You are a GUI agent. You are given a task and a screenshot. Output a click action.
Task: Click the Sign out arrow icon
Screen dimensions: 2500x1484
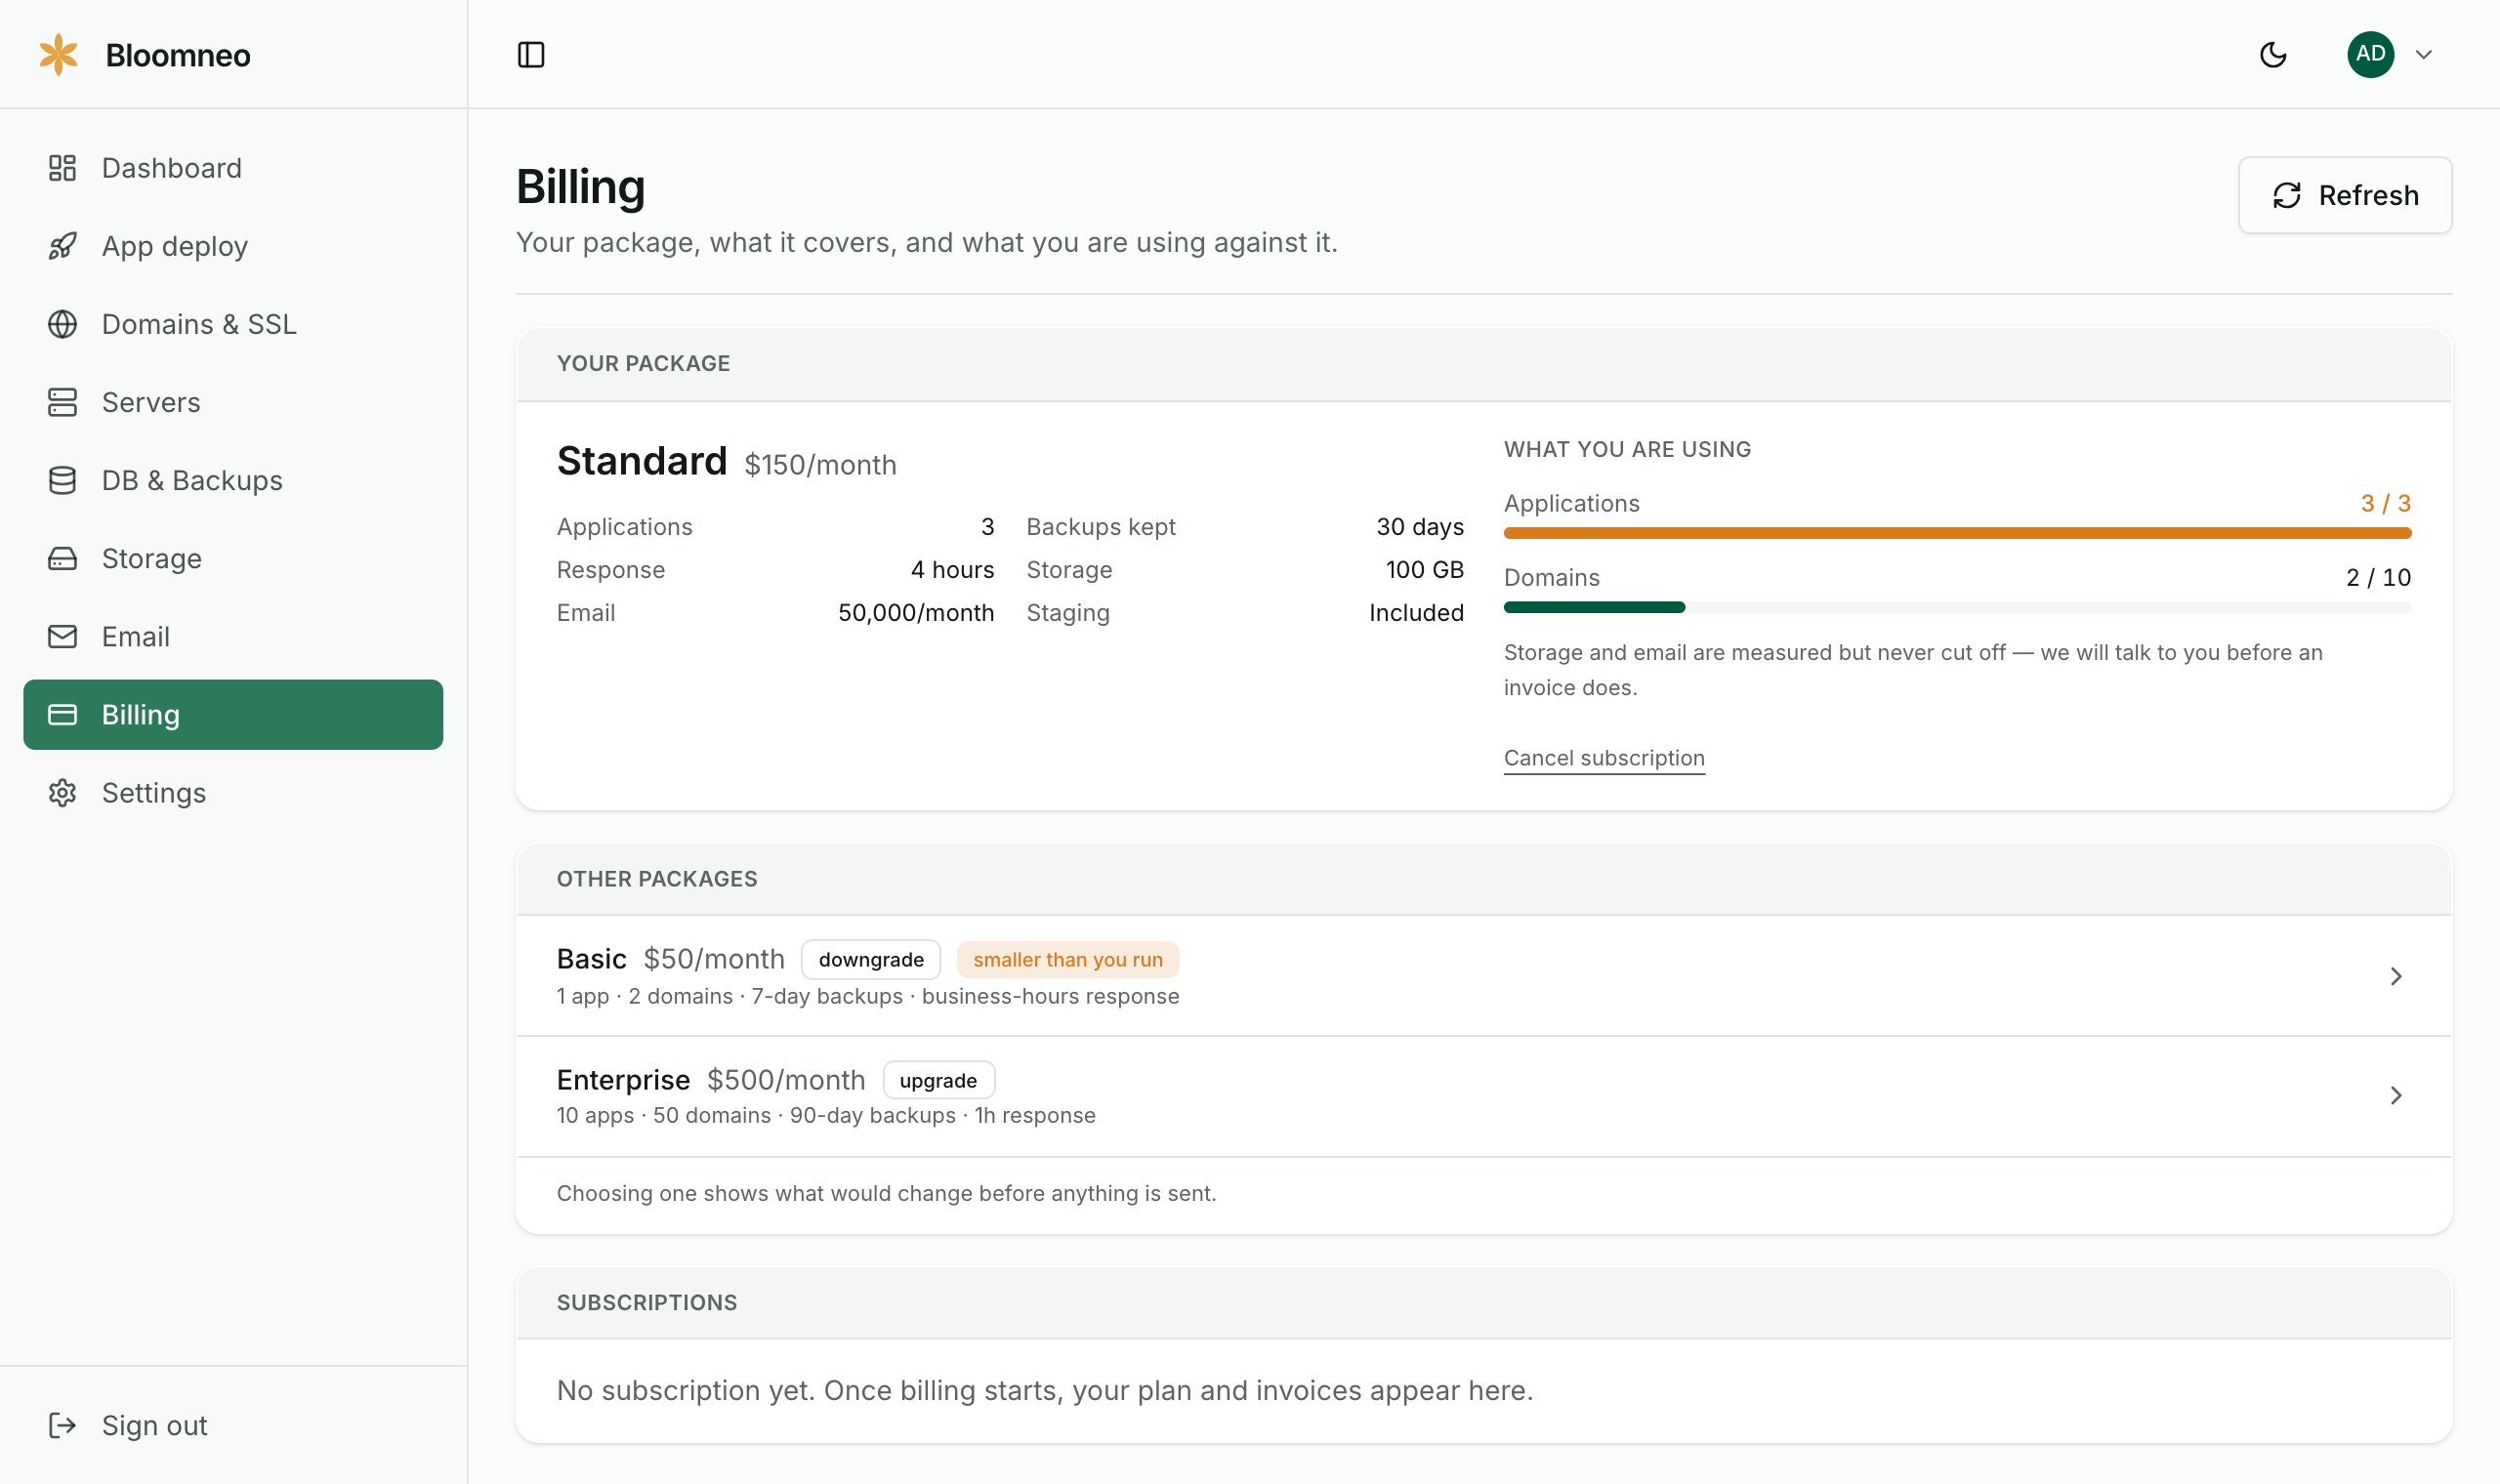coord(62,1424)
